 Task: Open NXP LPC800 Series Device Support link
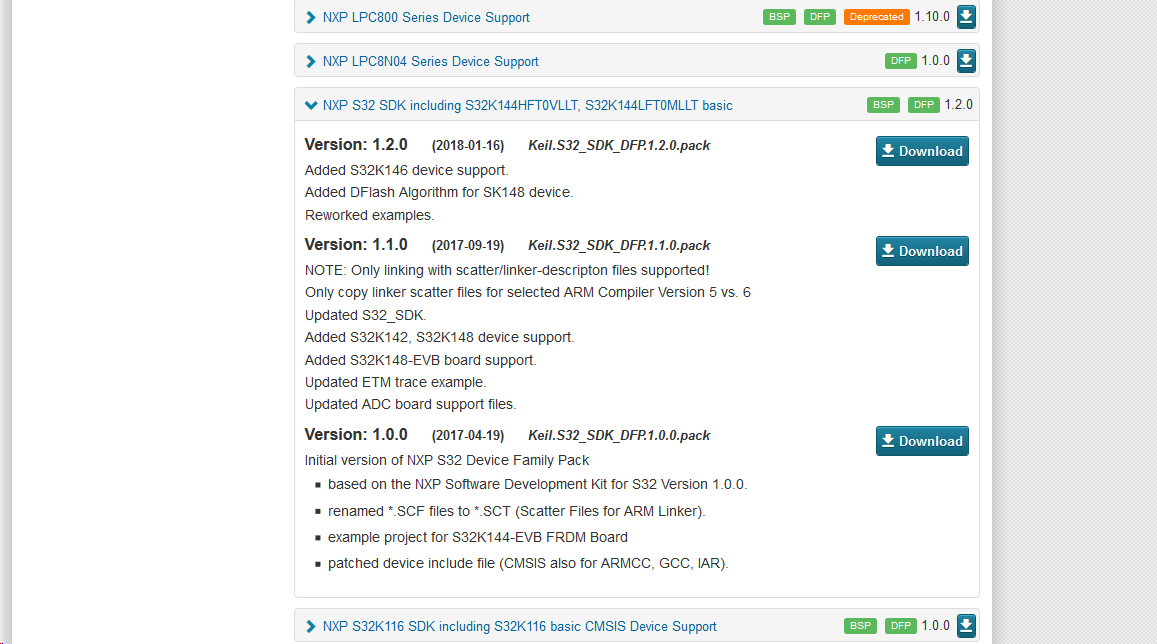pos(426,18)
